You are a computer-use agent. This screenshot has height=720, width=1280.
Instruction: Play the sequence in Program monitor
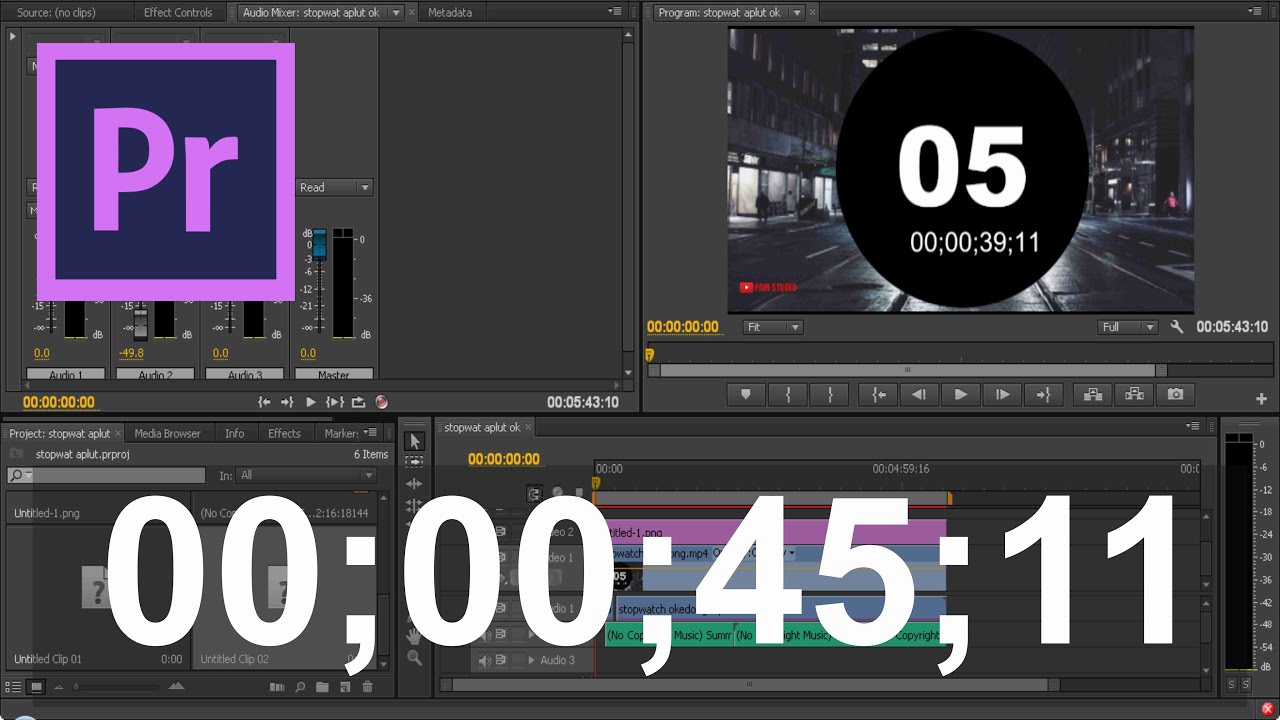960,395
